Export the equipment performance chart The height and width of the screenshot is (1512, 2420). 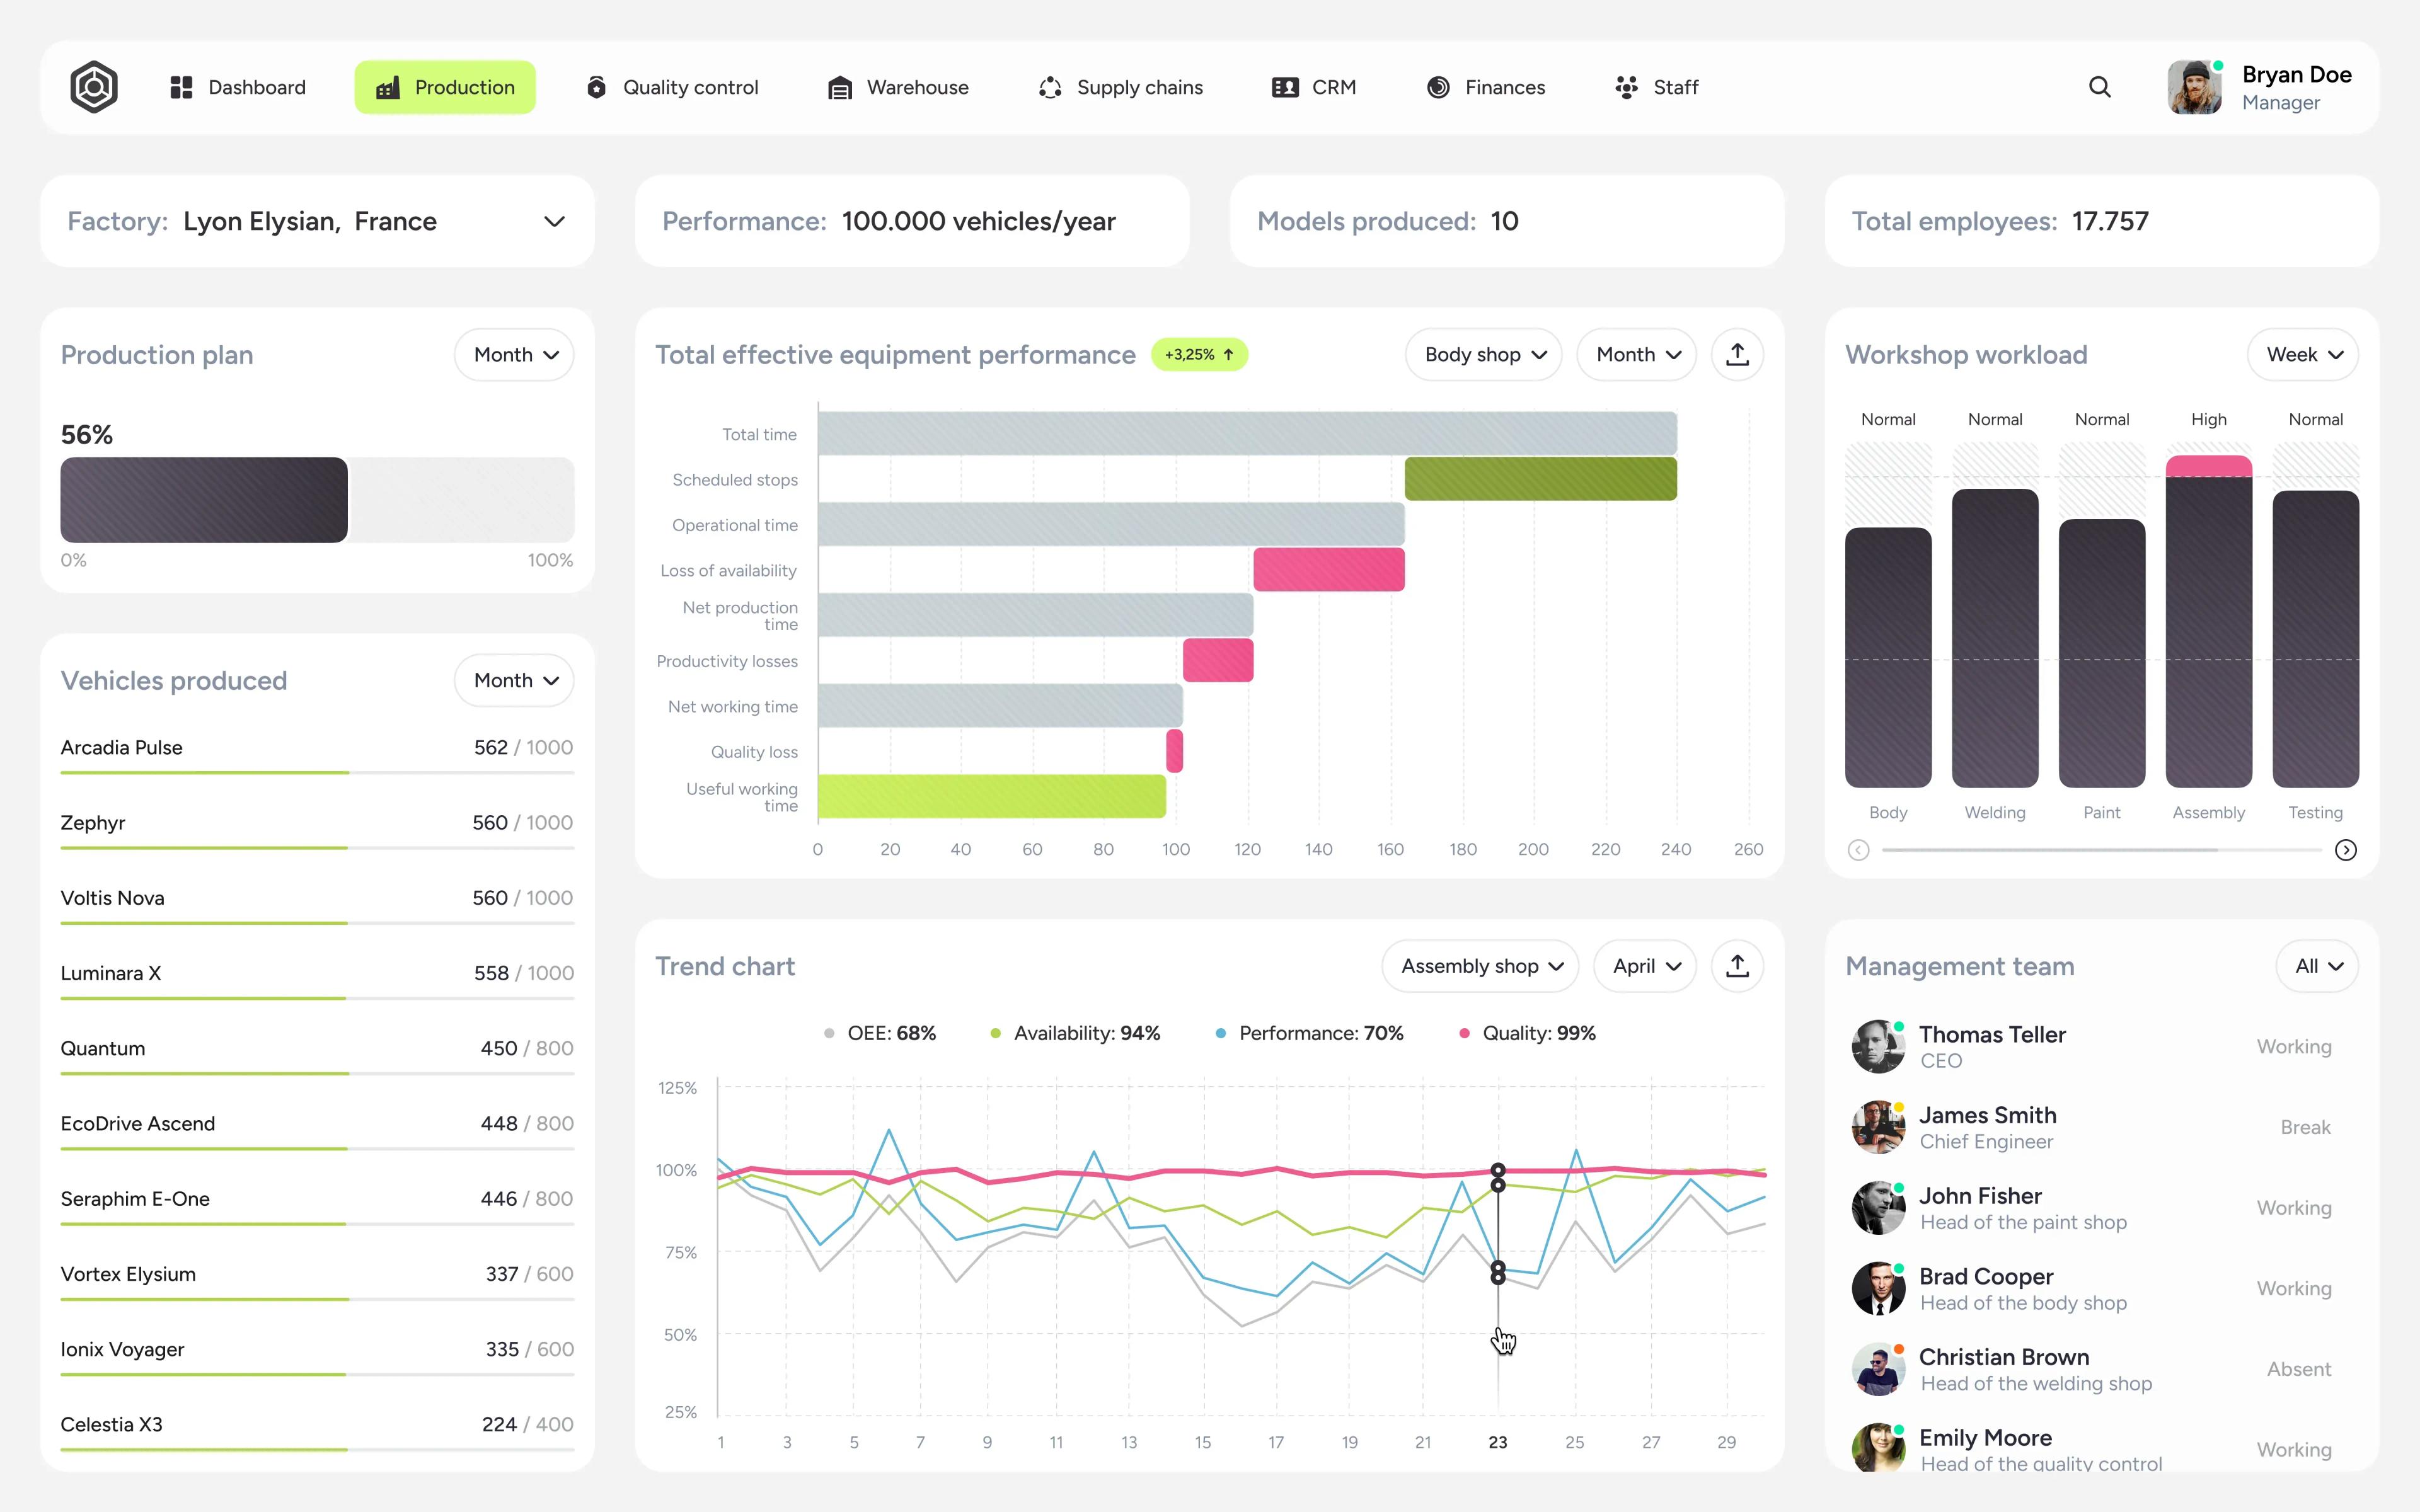click(1737, 355)
